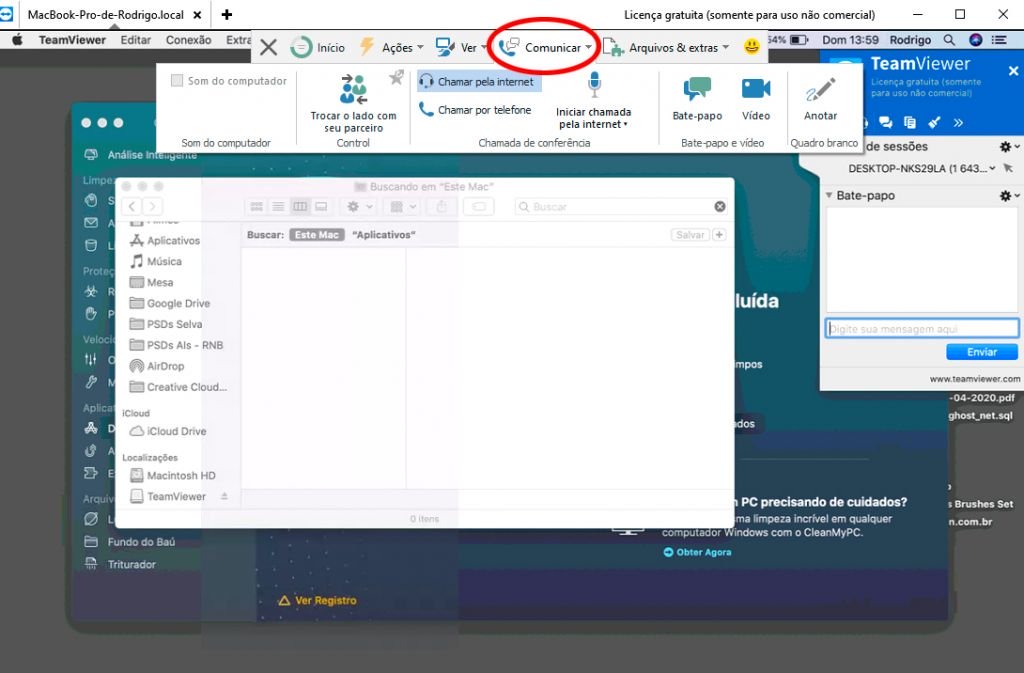Open the Comunicar dropdown menu
1024x673 pixels.
click(545, 48)
